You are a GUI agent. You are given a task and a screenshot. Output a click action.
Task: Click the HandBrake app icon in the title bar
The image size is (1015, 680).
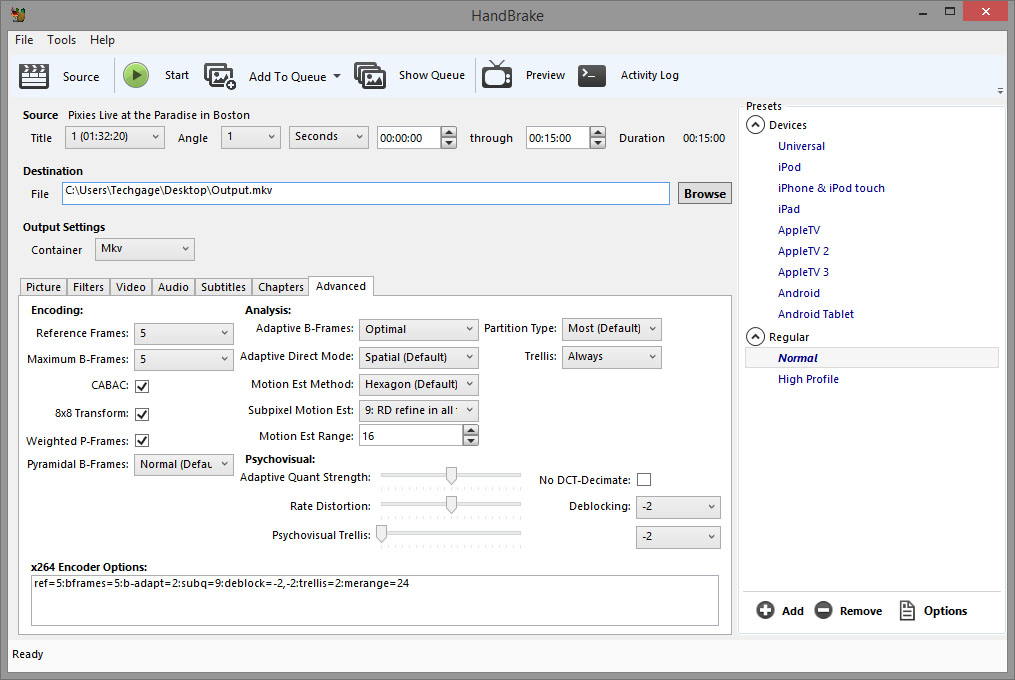pos(18,14)
